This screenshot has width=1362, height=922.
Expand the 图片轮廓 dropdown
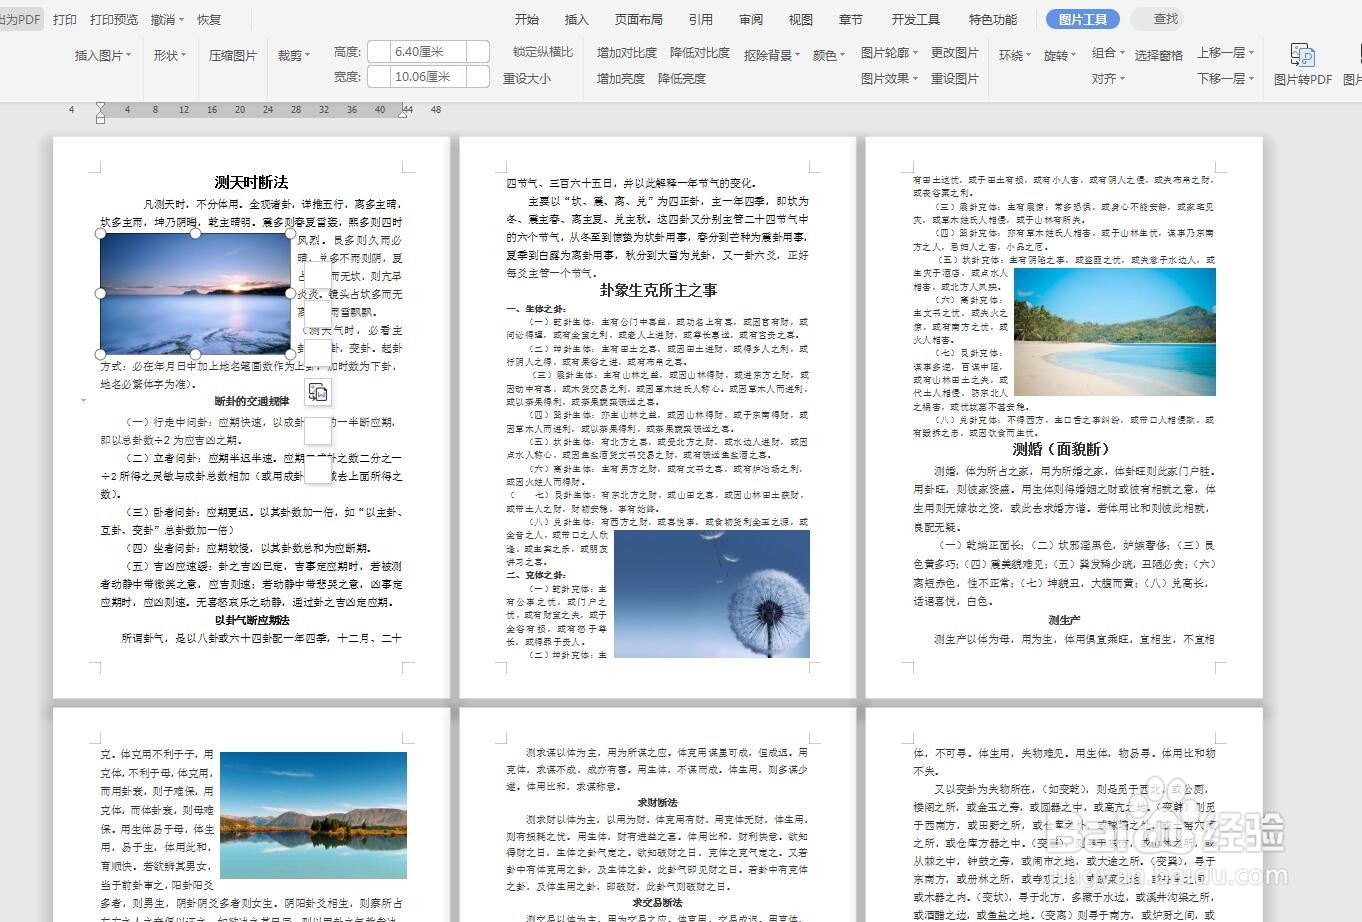[889, 52]
